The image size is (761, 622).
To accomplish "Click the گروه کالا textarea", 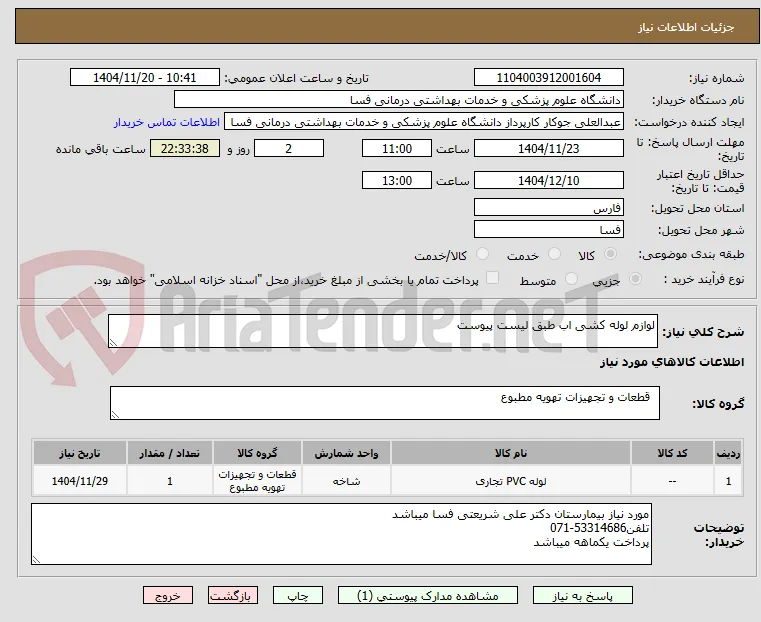I will pyautogui.click(x=385, y=403).
